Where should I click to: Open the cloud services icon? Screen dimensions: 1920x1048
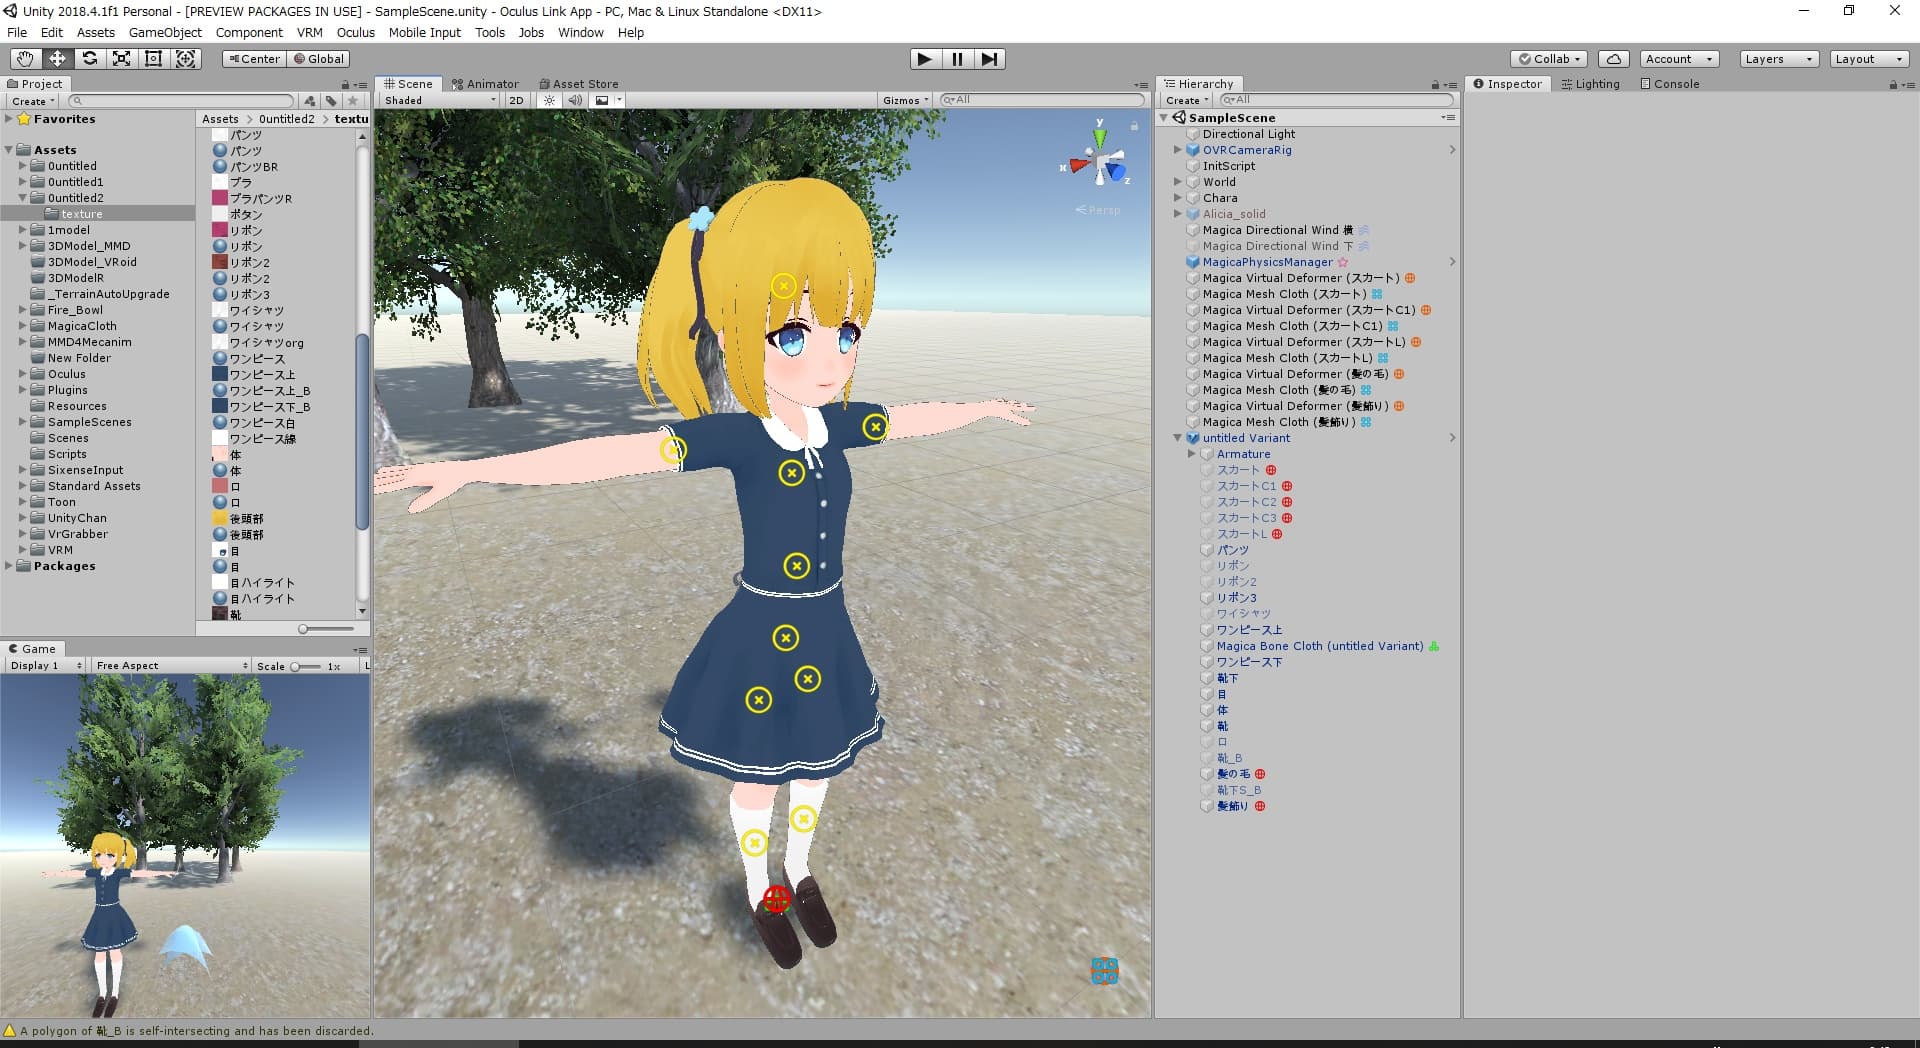coord(1613,59)
